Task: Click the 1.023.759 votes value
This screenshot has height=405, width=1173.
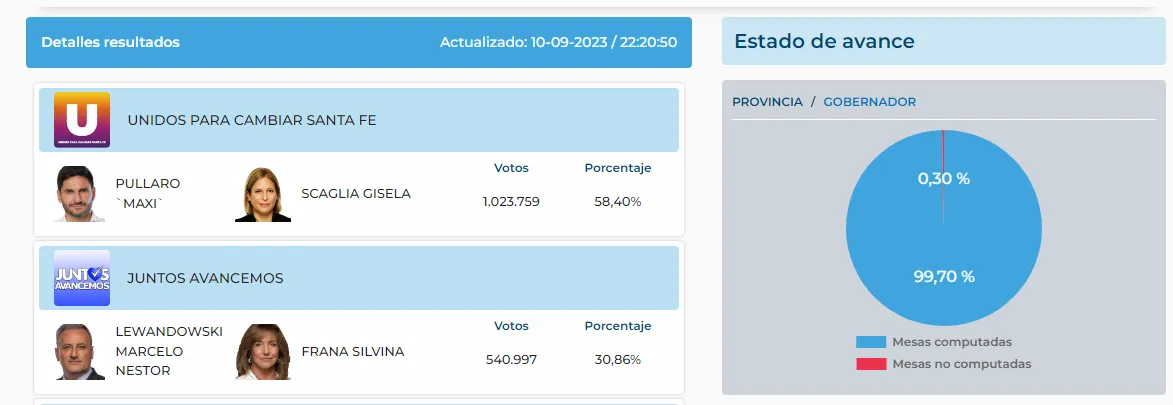Action: click(x=511, y=202)
